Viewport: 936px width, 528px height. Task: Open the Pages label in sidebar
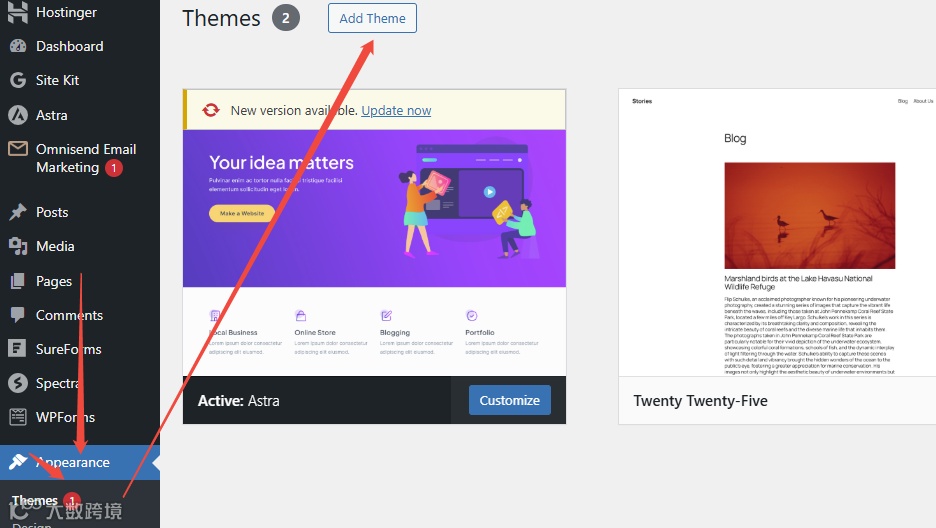(x=54, y=281)
